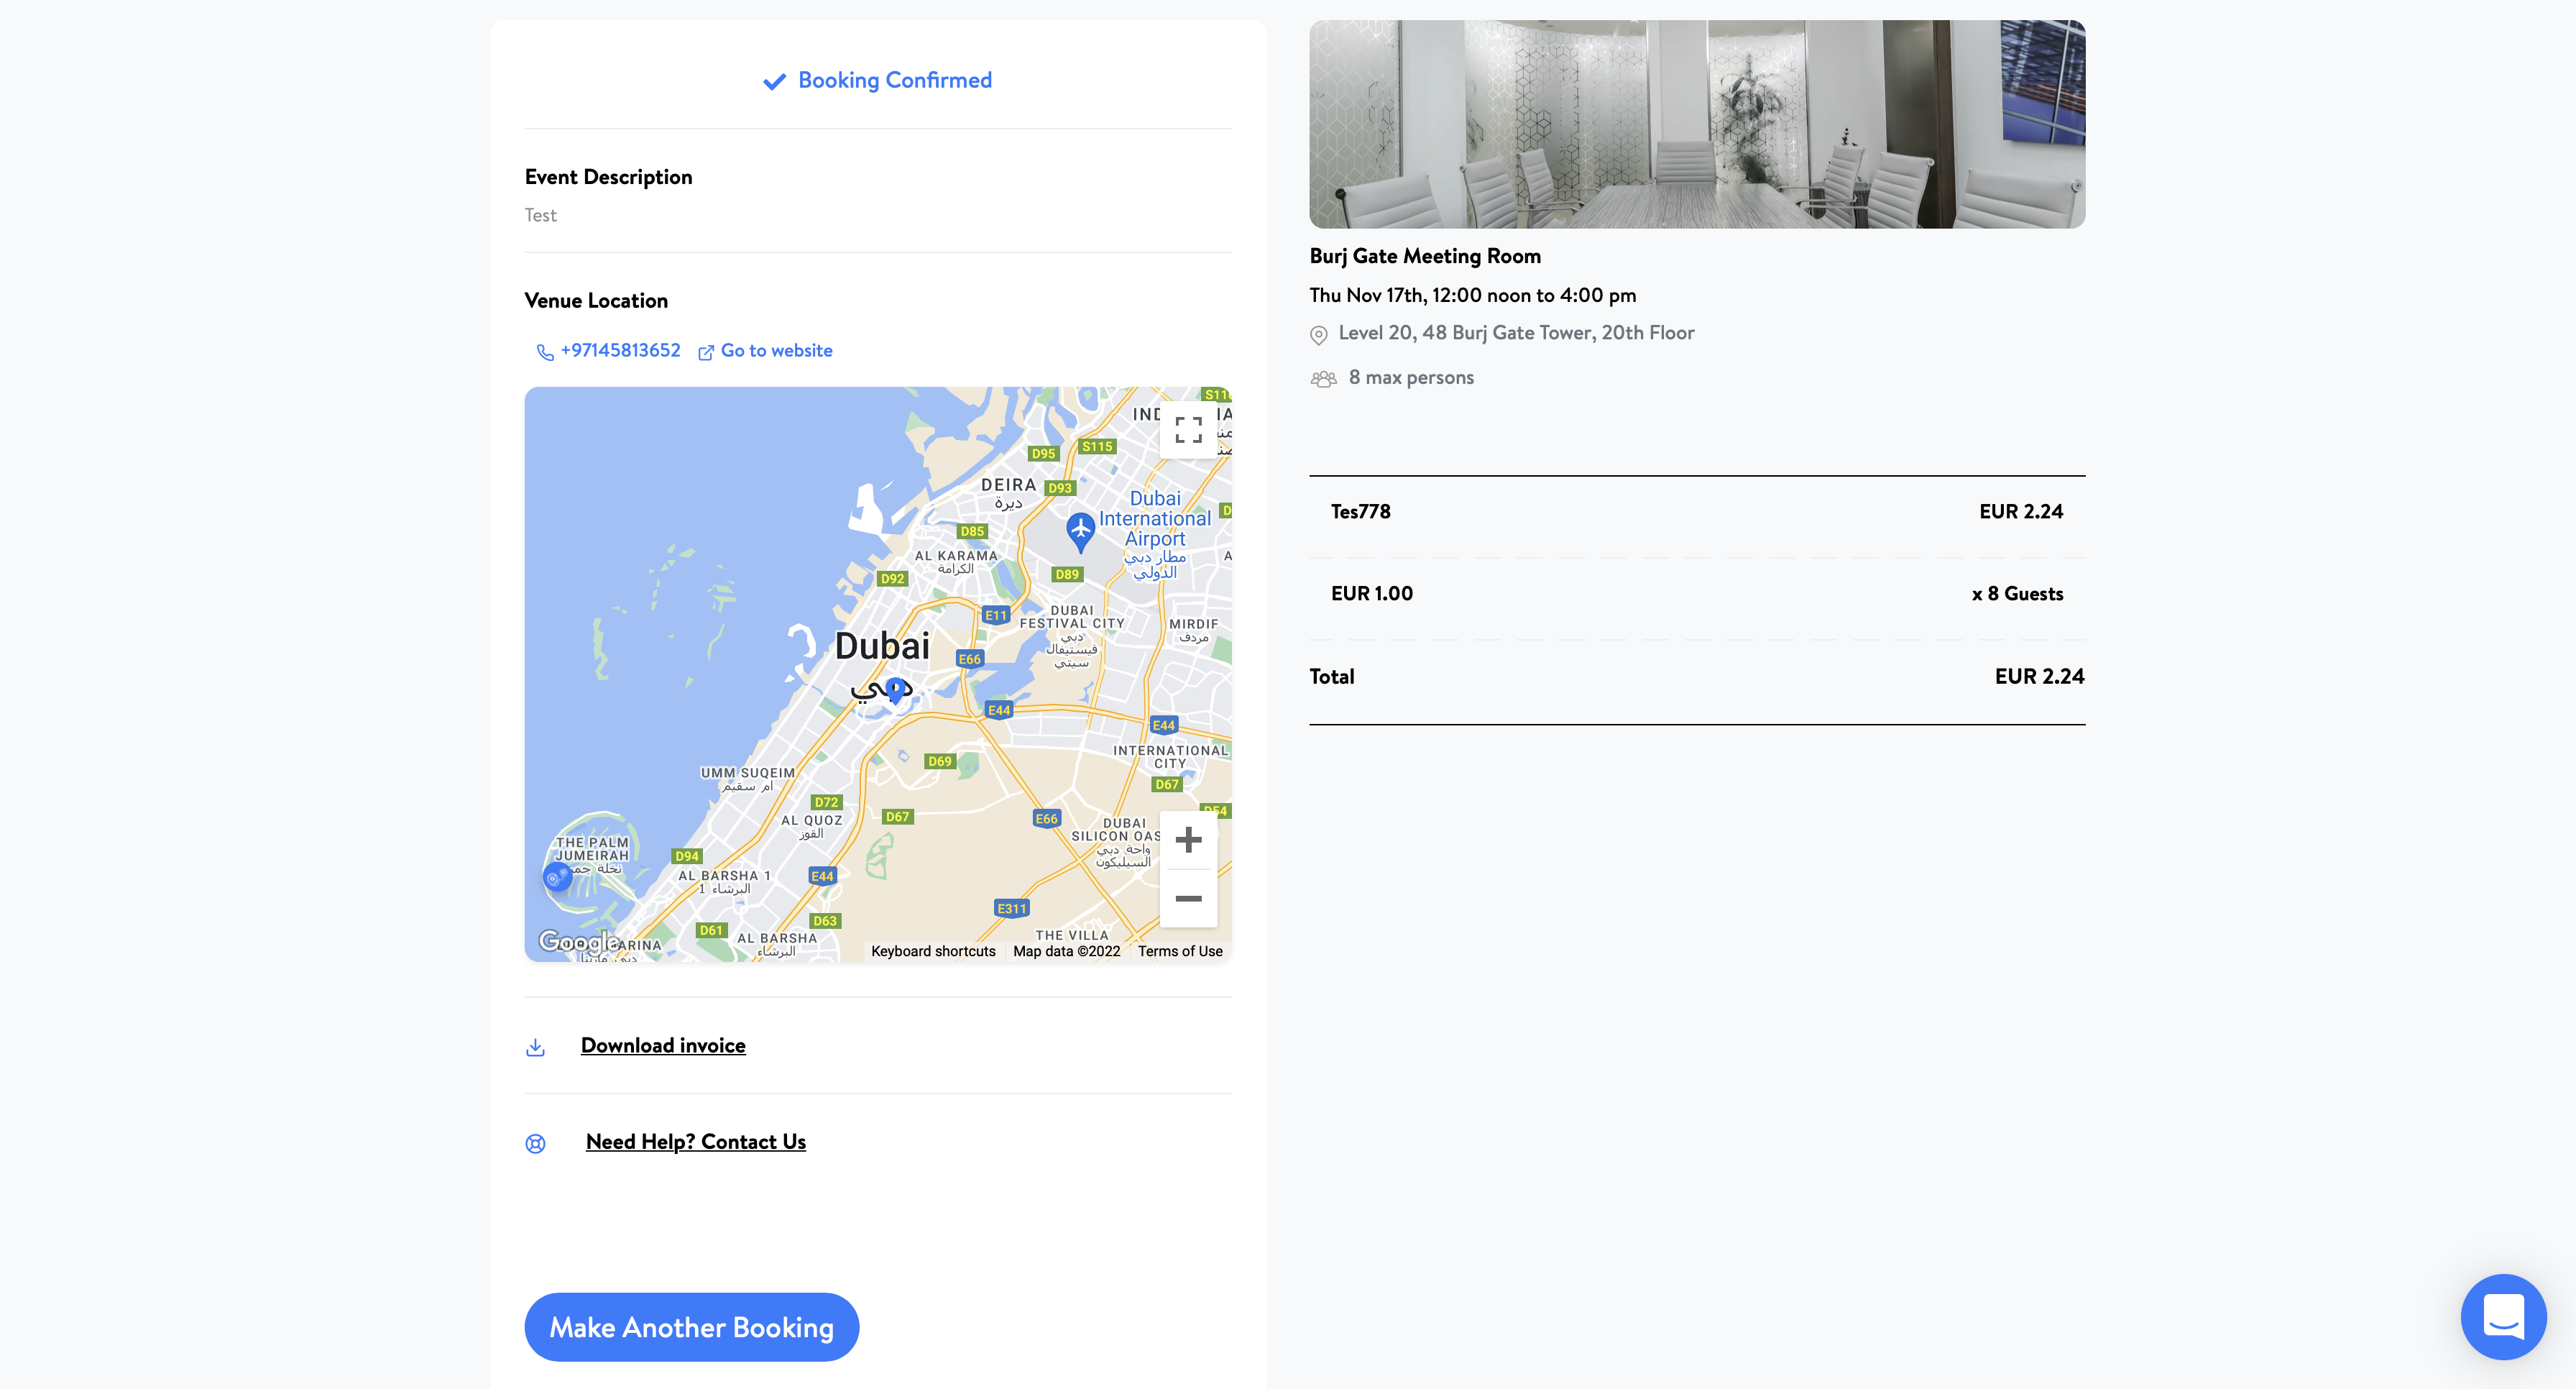Click the Palm Jumeirah blue map marker
The height and width of the screenshot is (1389, 2576).
point(556,878)
